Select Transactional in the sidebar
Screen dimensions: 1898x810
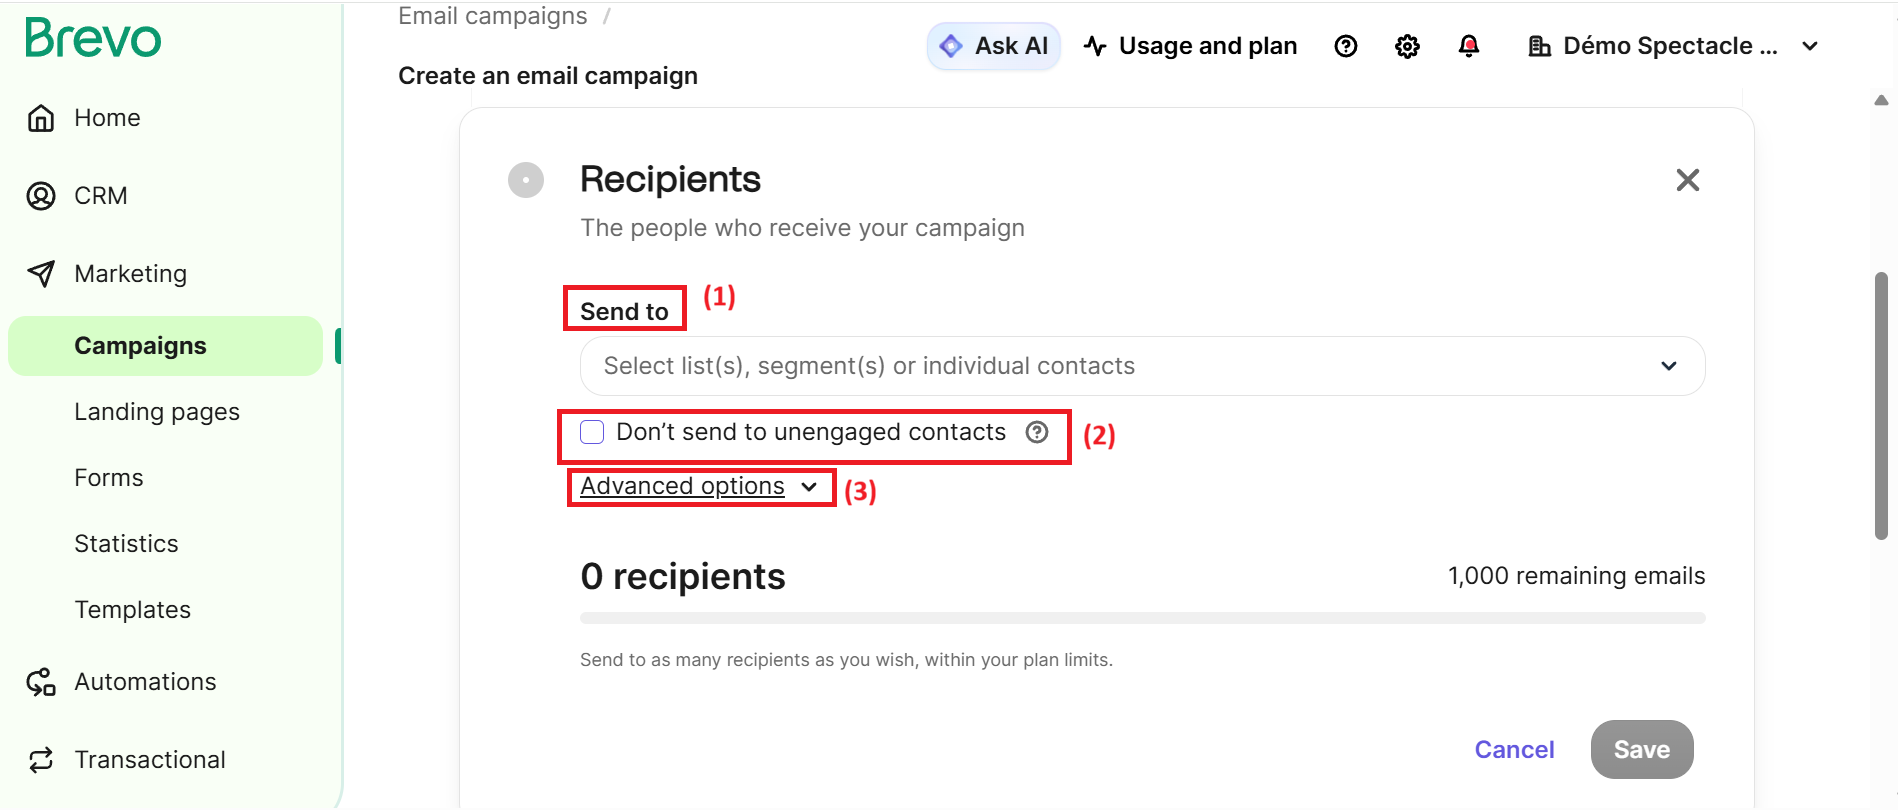click(x=150, y=760)
